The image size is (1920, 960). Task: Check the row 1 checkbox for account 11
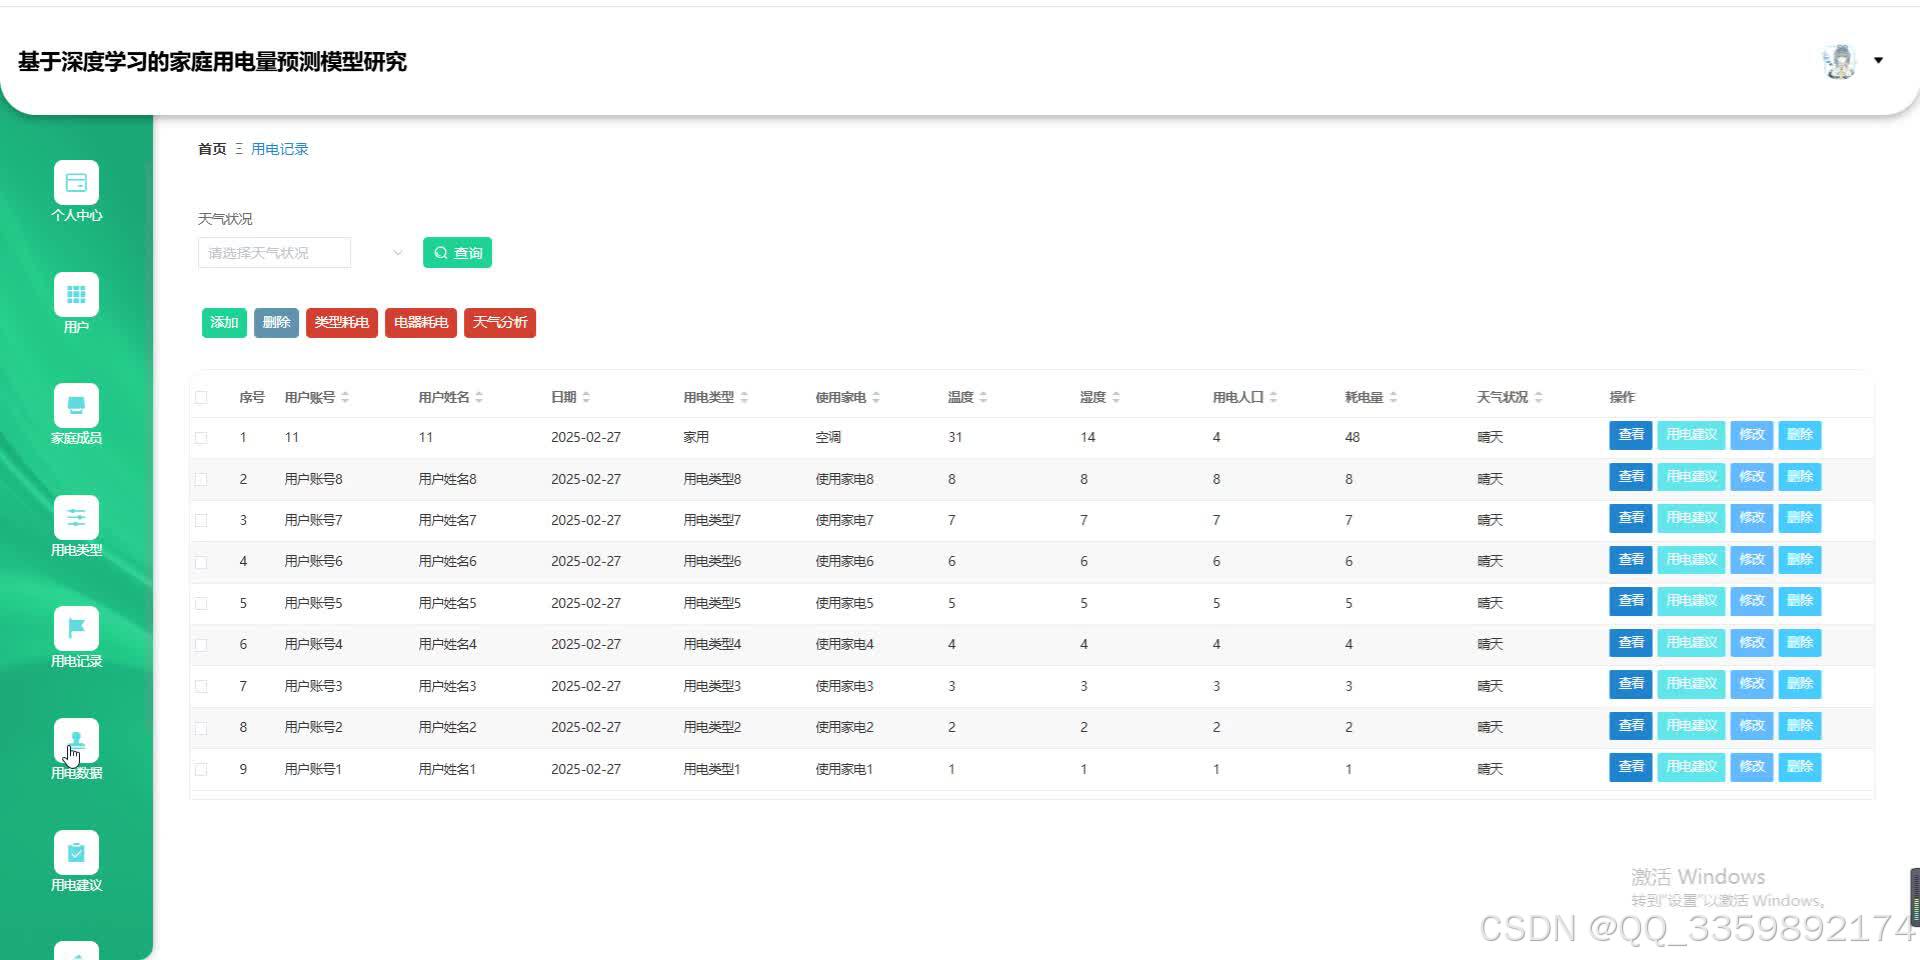(x=201, y=437)
